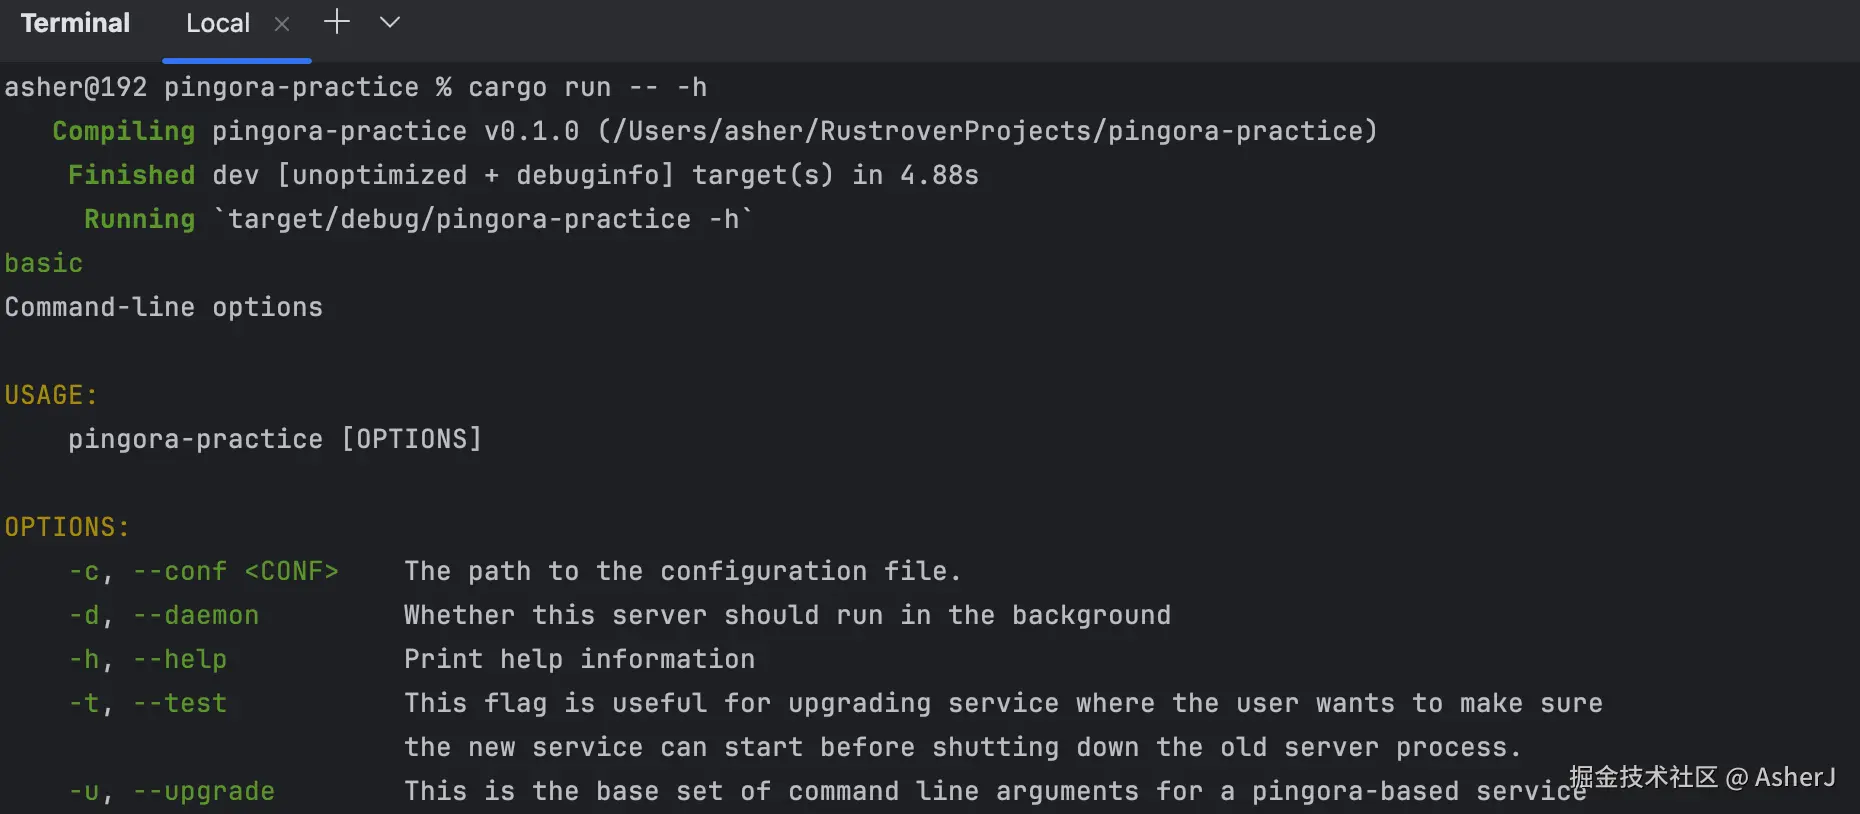Image resolution: width=1860 pixels, height=814 pixels.
Task: Click the 'USAGE:' heading
Action: tap(51, 395)
